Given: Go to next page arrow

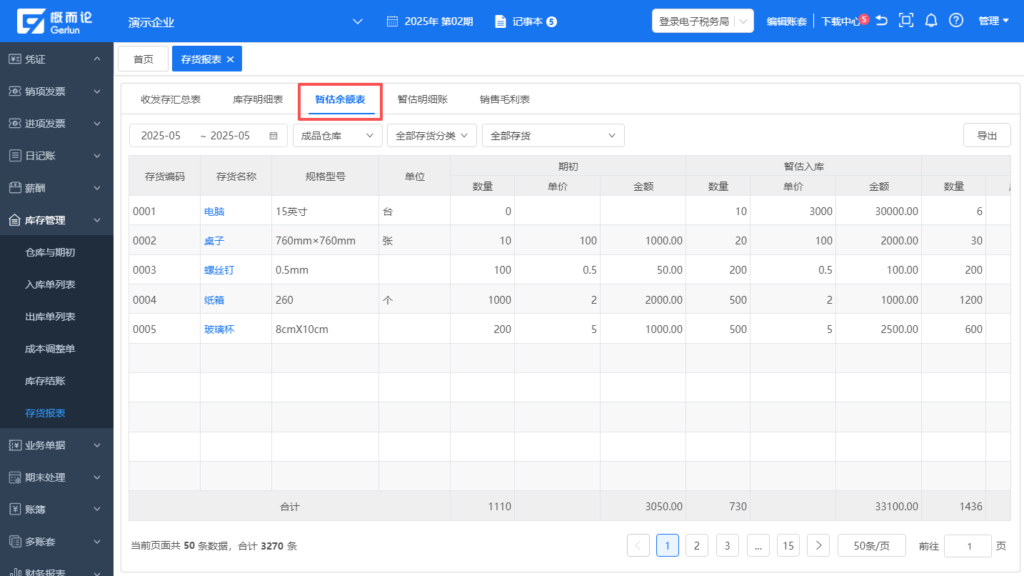Looking at the screenshot, I should click(x=819, y=545).
